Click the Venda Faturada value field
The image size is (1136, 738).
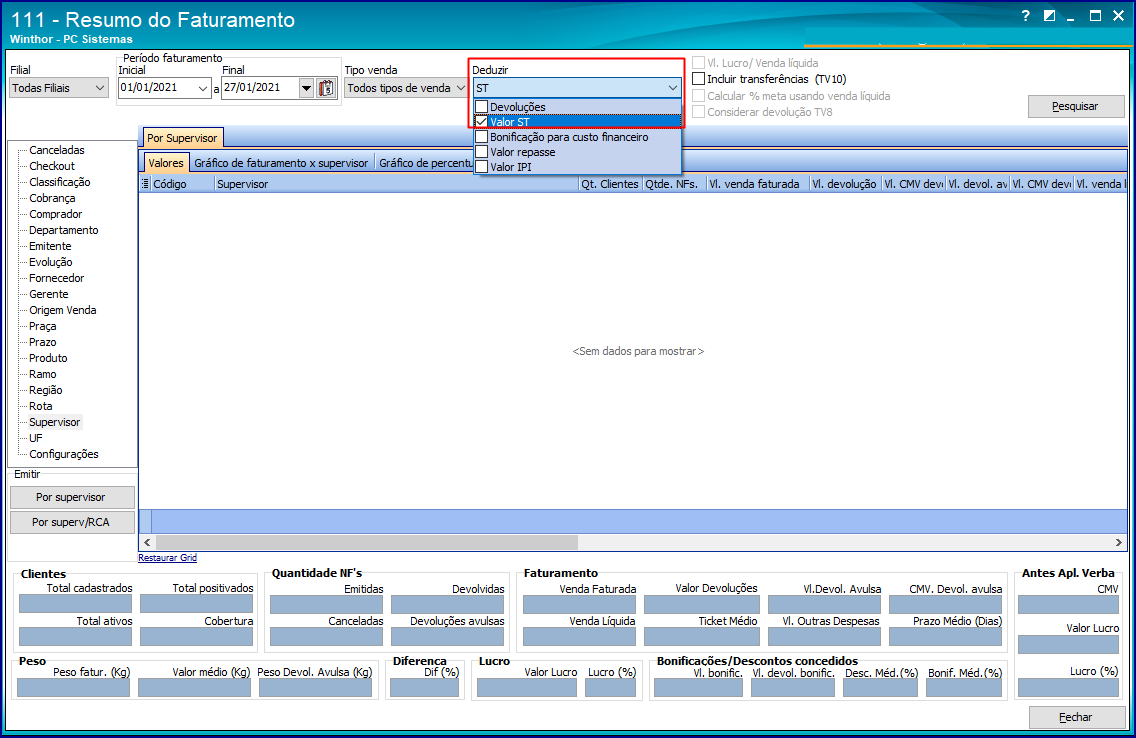(579, 604)
